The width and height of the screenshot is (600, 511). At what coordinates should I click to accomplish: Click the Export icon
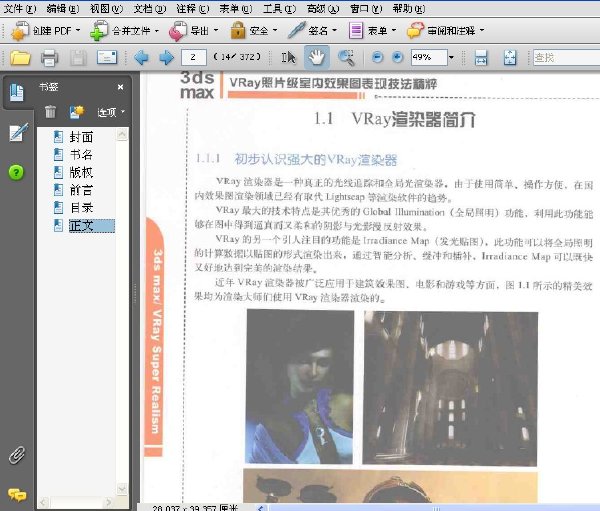(x=178, y=31)
